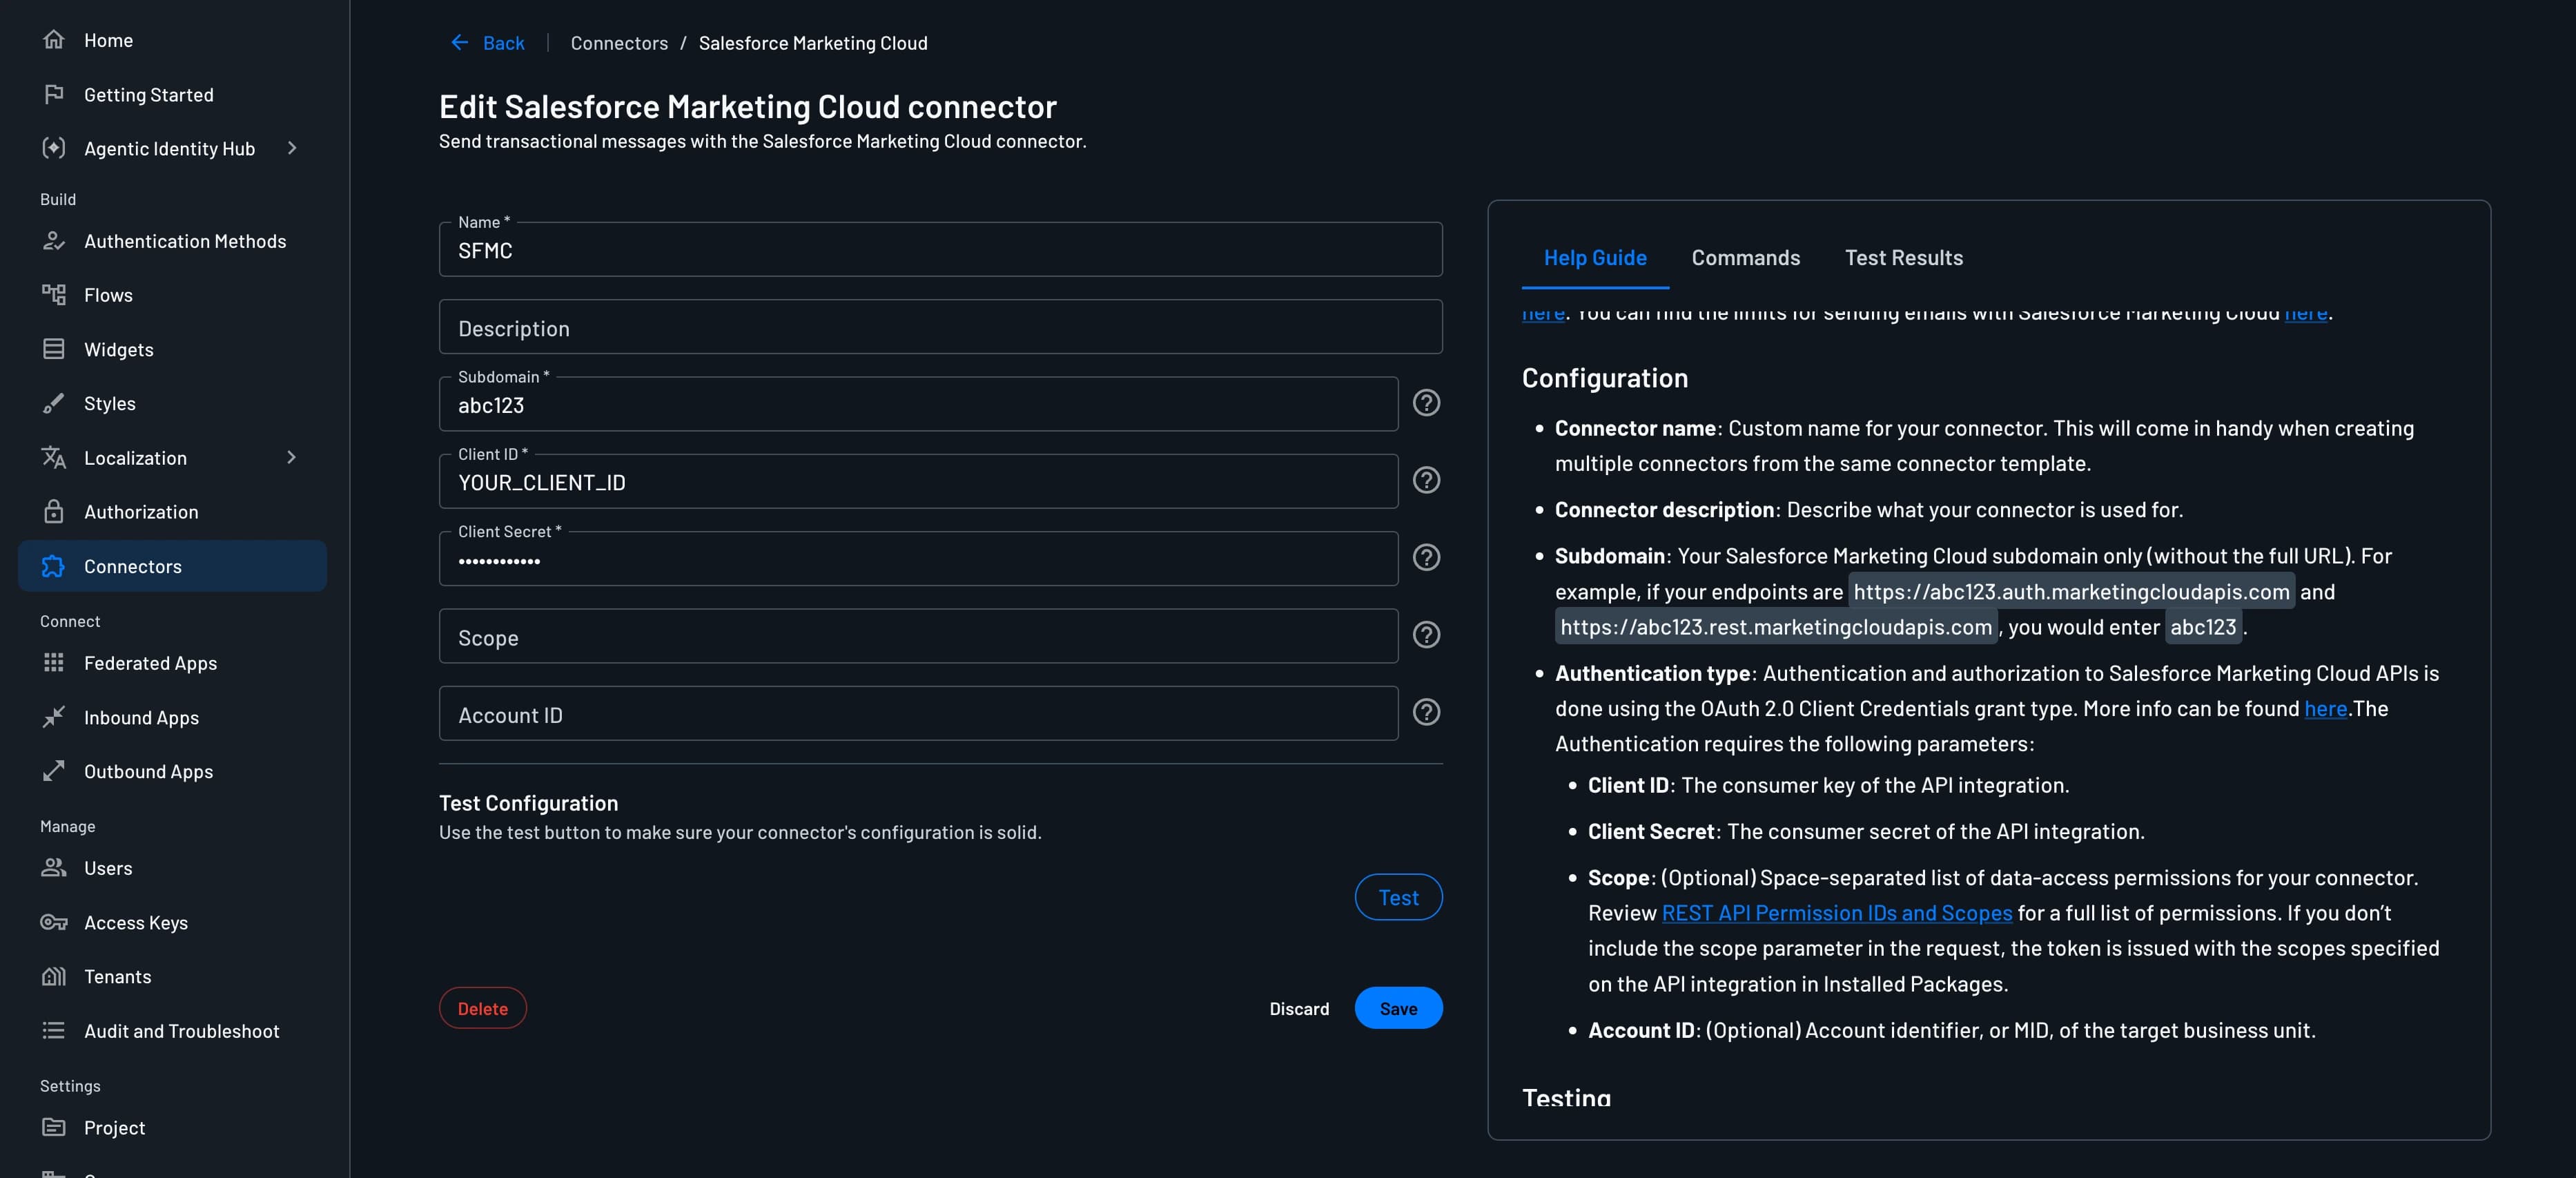2576x1178 pixels.
Task: Select Widgets in the sidebar
Action: [119, 349]
